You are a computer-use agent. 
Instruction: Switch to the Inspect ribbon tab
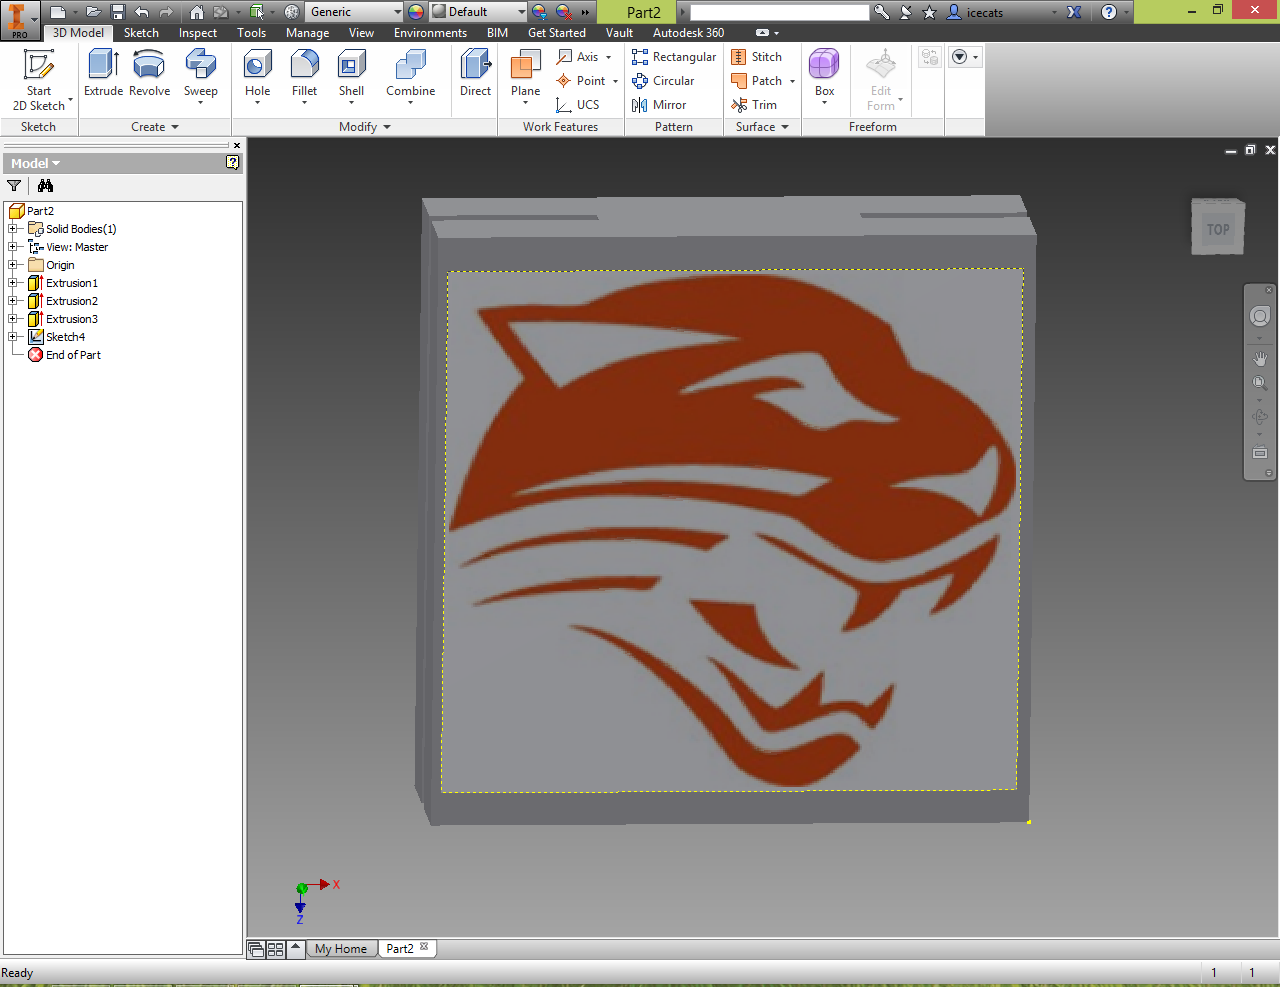(x=198, y=33)
